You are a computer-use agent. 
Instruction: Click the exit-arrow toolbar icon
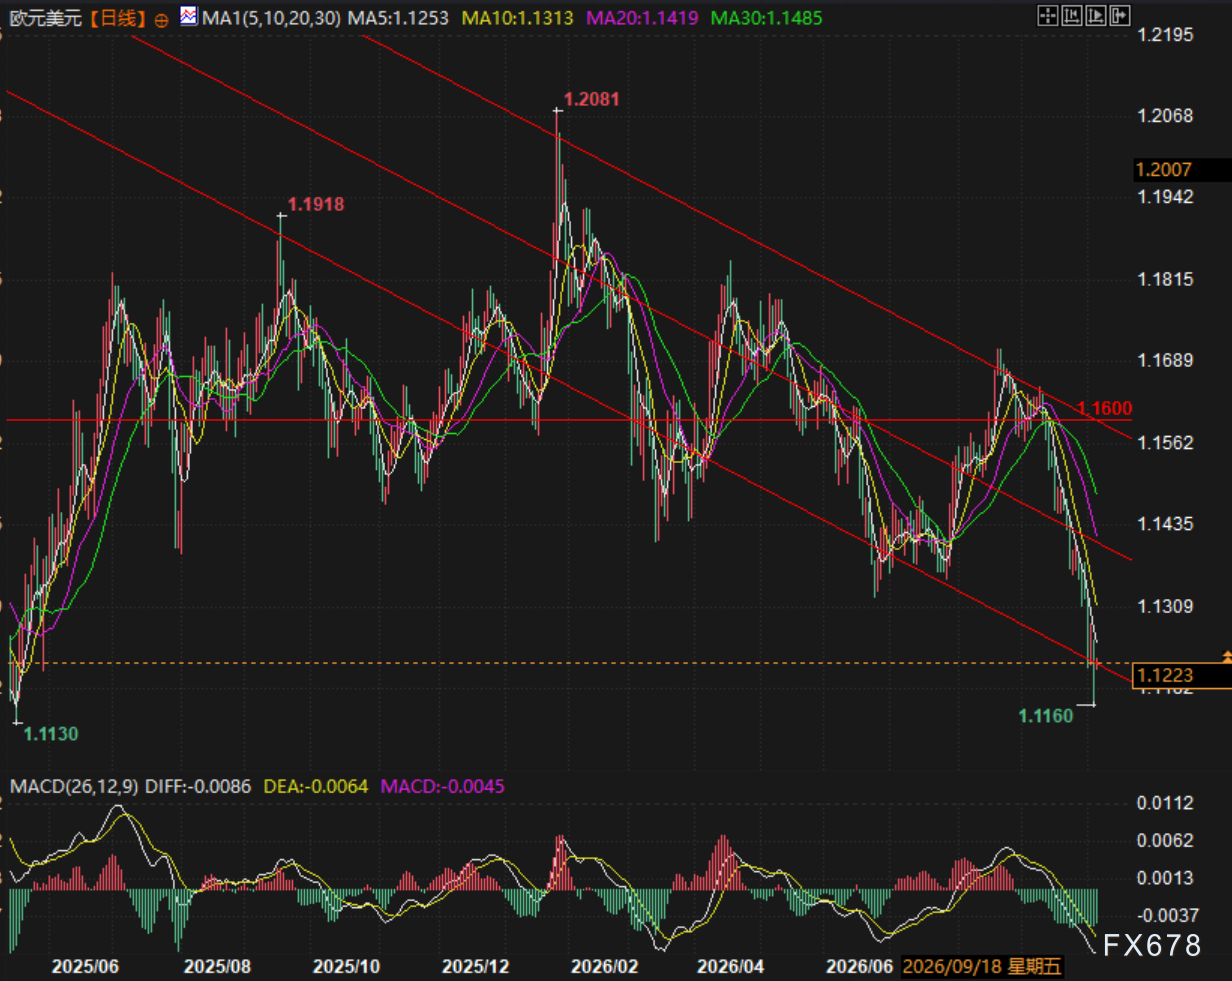pyautogui.click(x=1121, y=15)
